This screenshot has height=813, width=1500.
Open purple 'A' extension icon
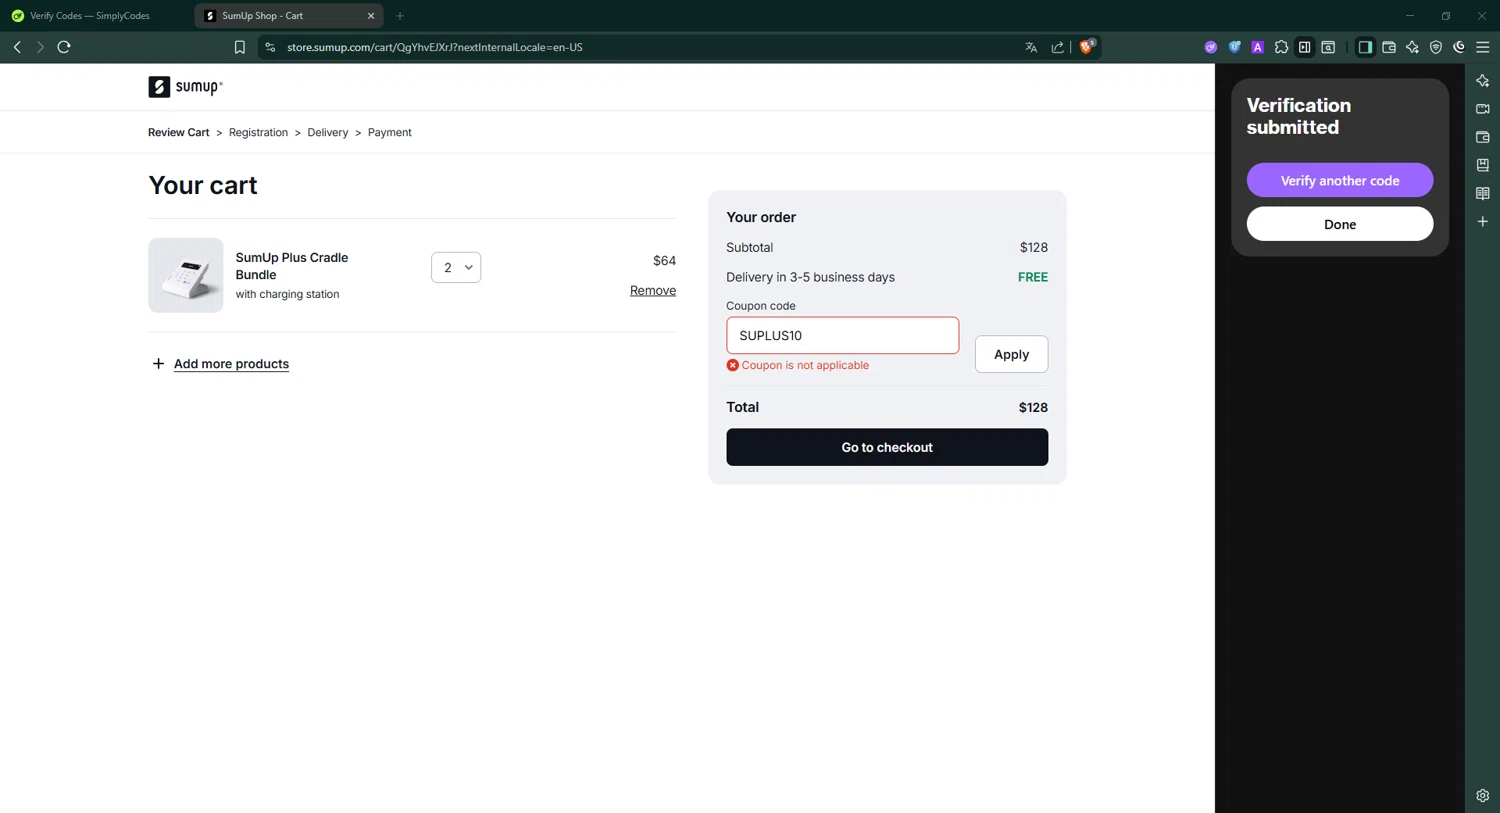(1258, 47)
